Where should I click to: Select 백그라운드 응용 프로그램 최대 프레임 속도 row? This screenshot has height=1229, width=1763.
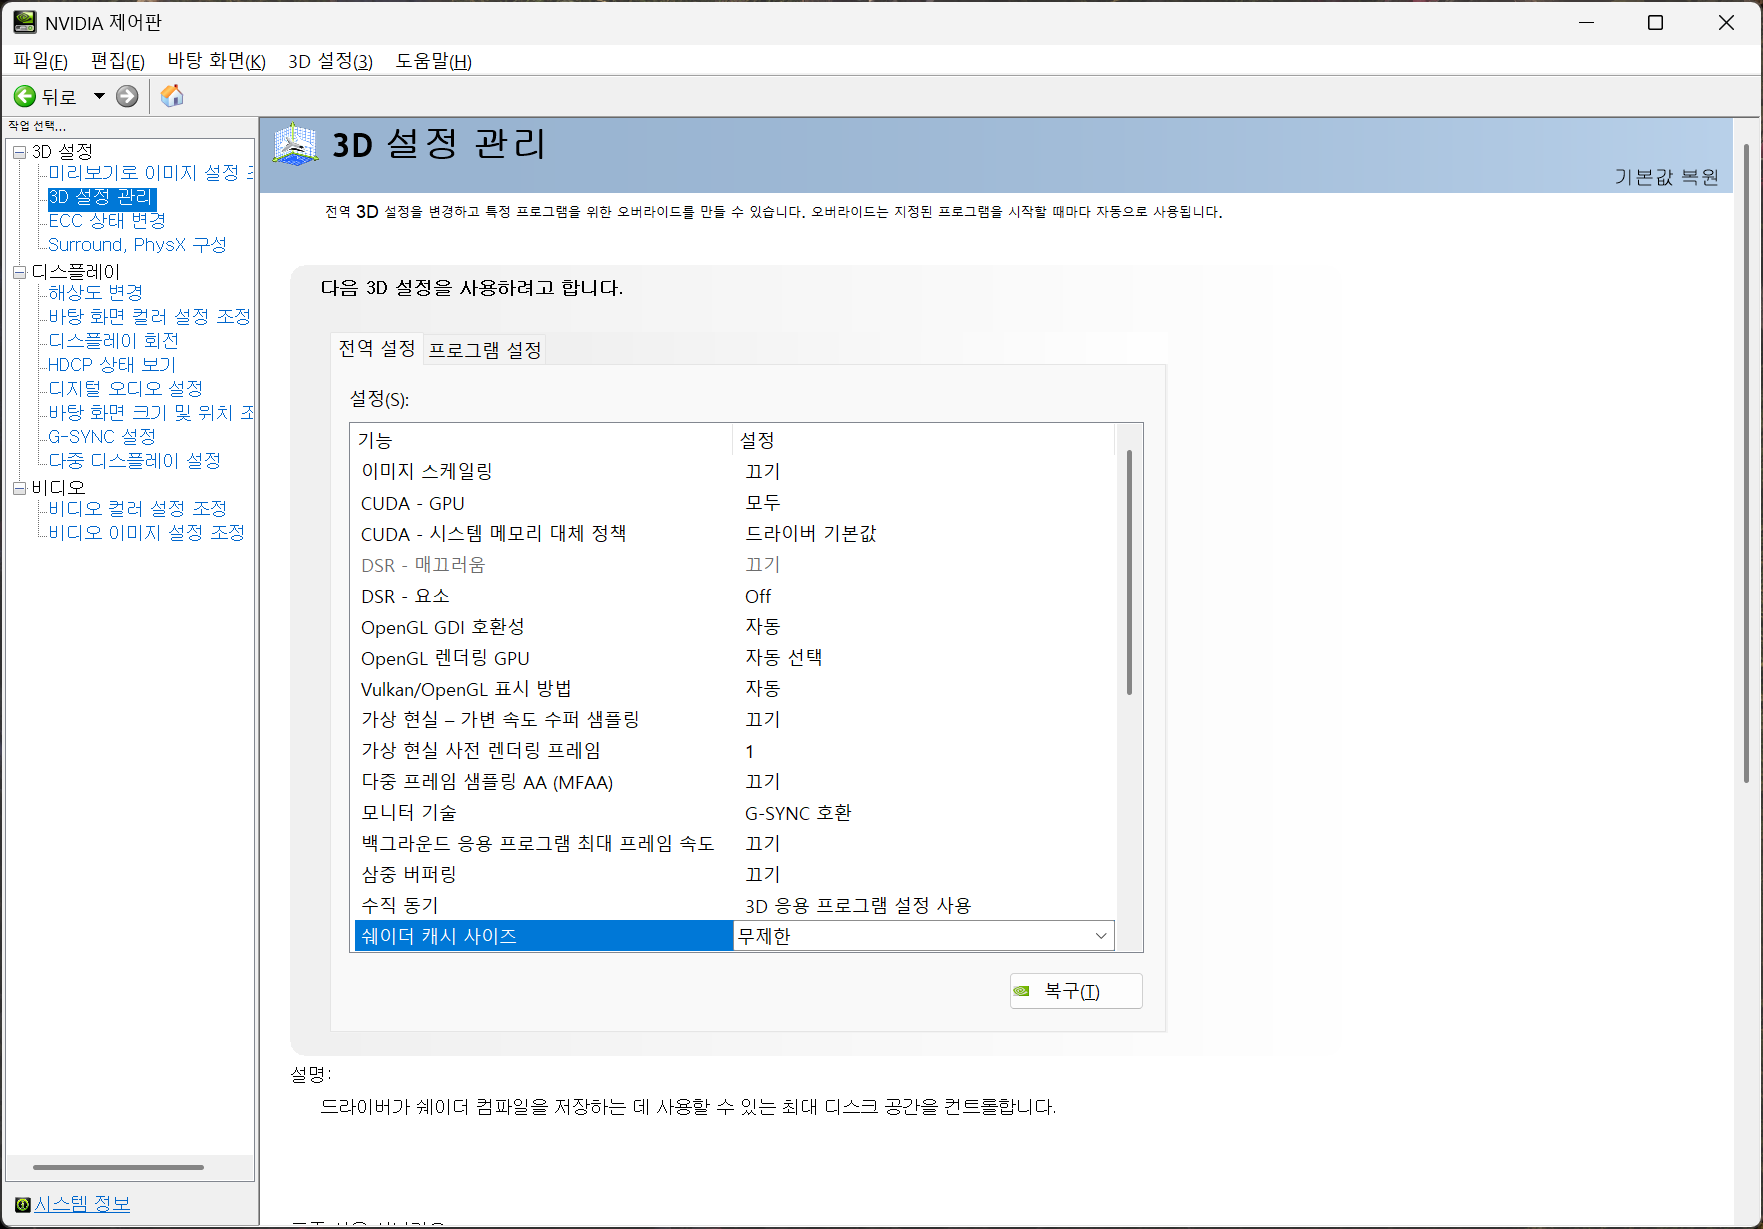point(734,844)
